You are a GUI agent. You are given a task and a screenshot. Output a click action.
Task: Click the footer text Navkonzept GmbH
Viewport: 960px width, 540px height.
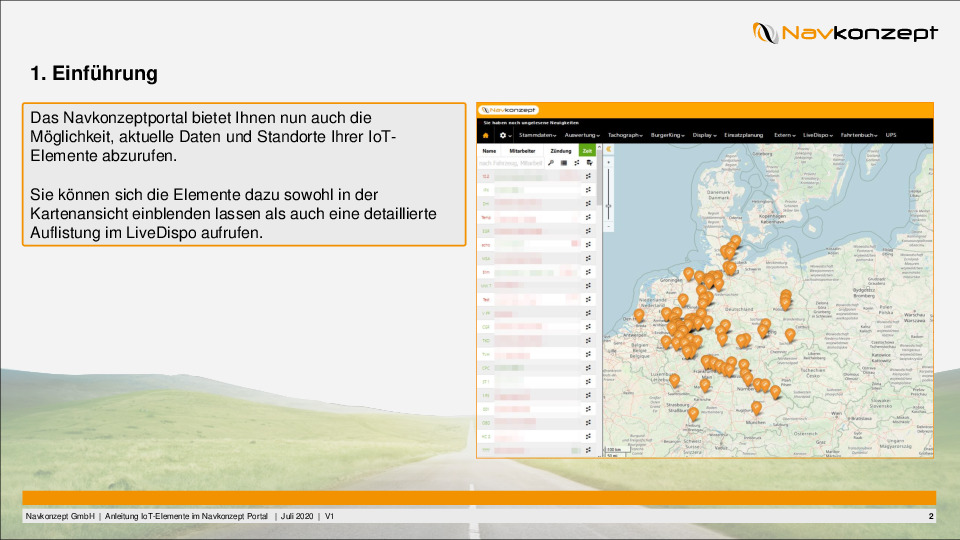coord(60,516)
